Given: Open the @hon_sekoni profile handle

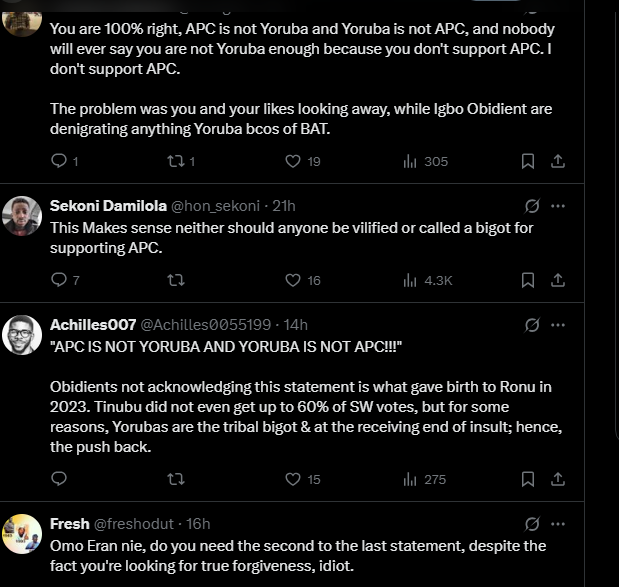Looking at the screenshot, I should click(215, 206).
